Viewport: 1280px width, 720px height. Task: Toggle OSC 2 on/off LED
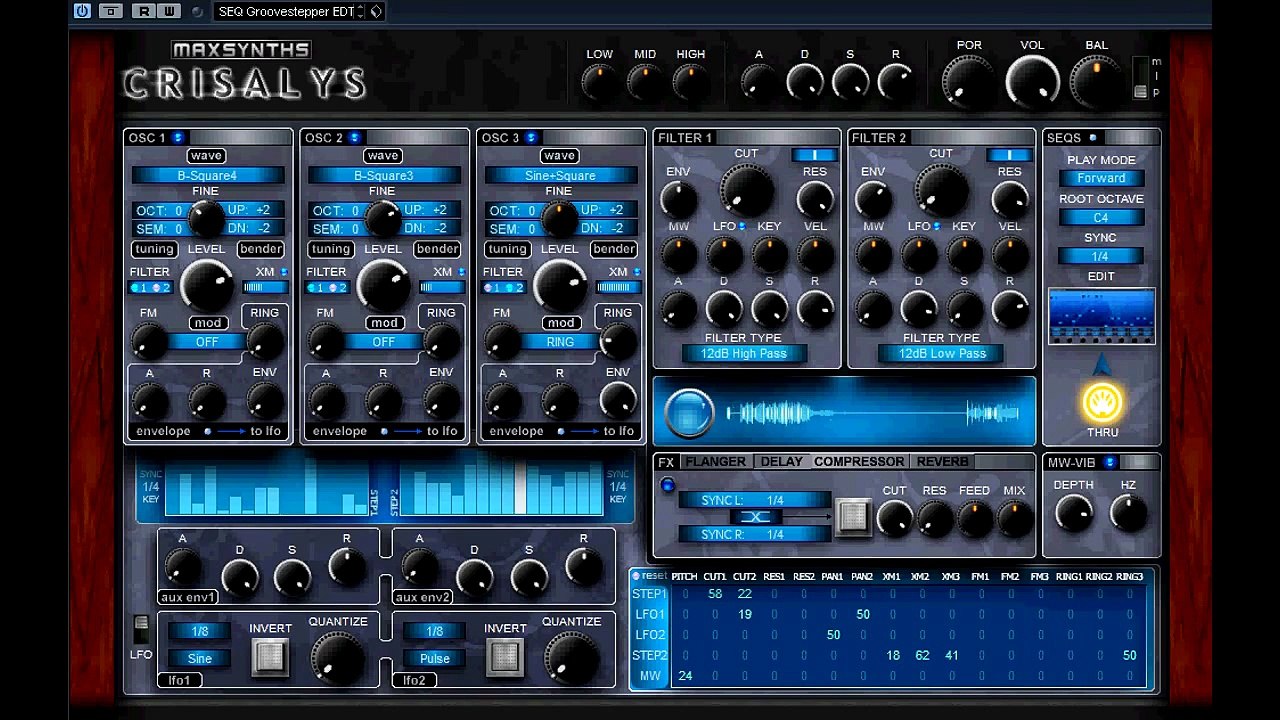pyautogui.click(x=354, y=137)
